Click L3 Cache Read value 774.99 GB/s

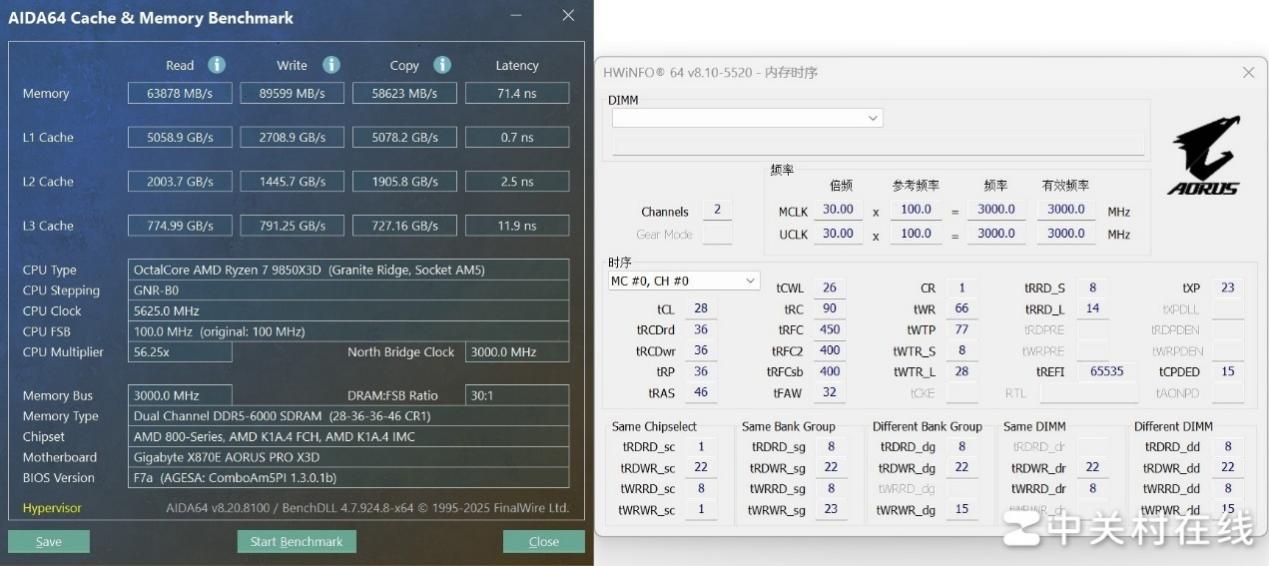tap(181, 225)
